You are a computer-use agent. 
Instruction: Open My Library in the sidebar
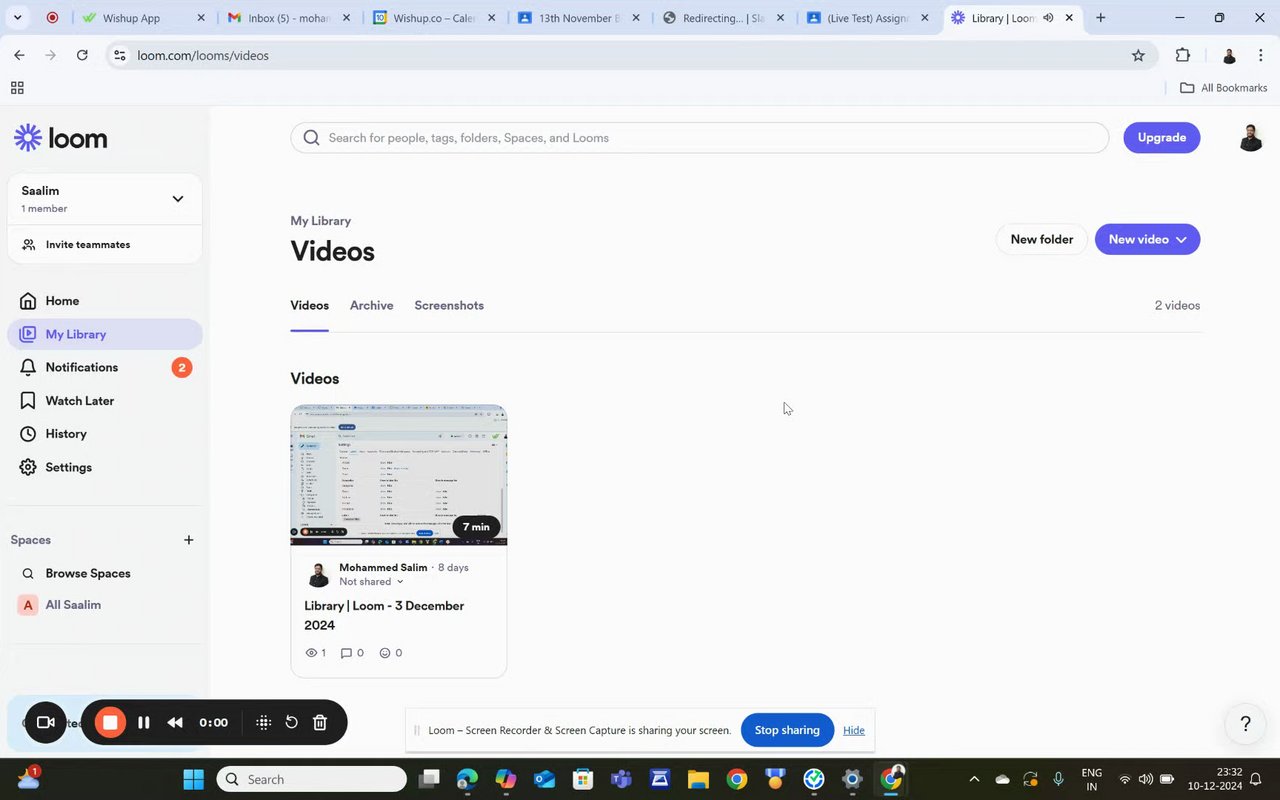105,334
